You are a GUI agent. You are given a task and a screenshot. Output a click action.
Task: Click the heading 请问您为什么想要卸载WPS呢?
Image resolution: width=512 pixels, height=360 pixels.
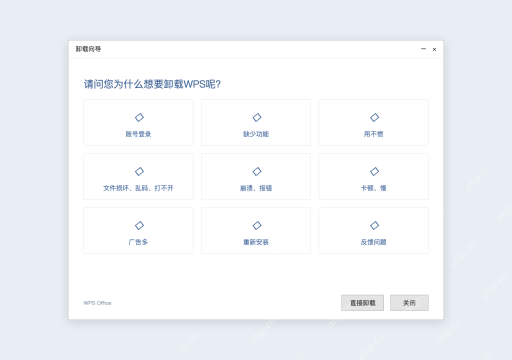(x=152, y=84)
